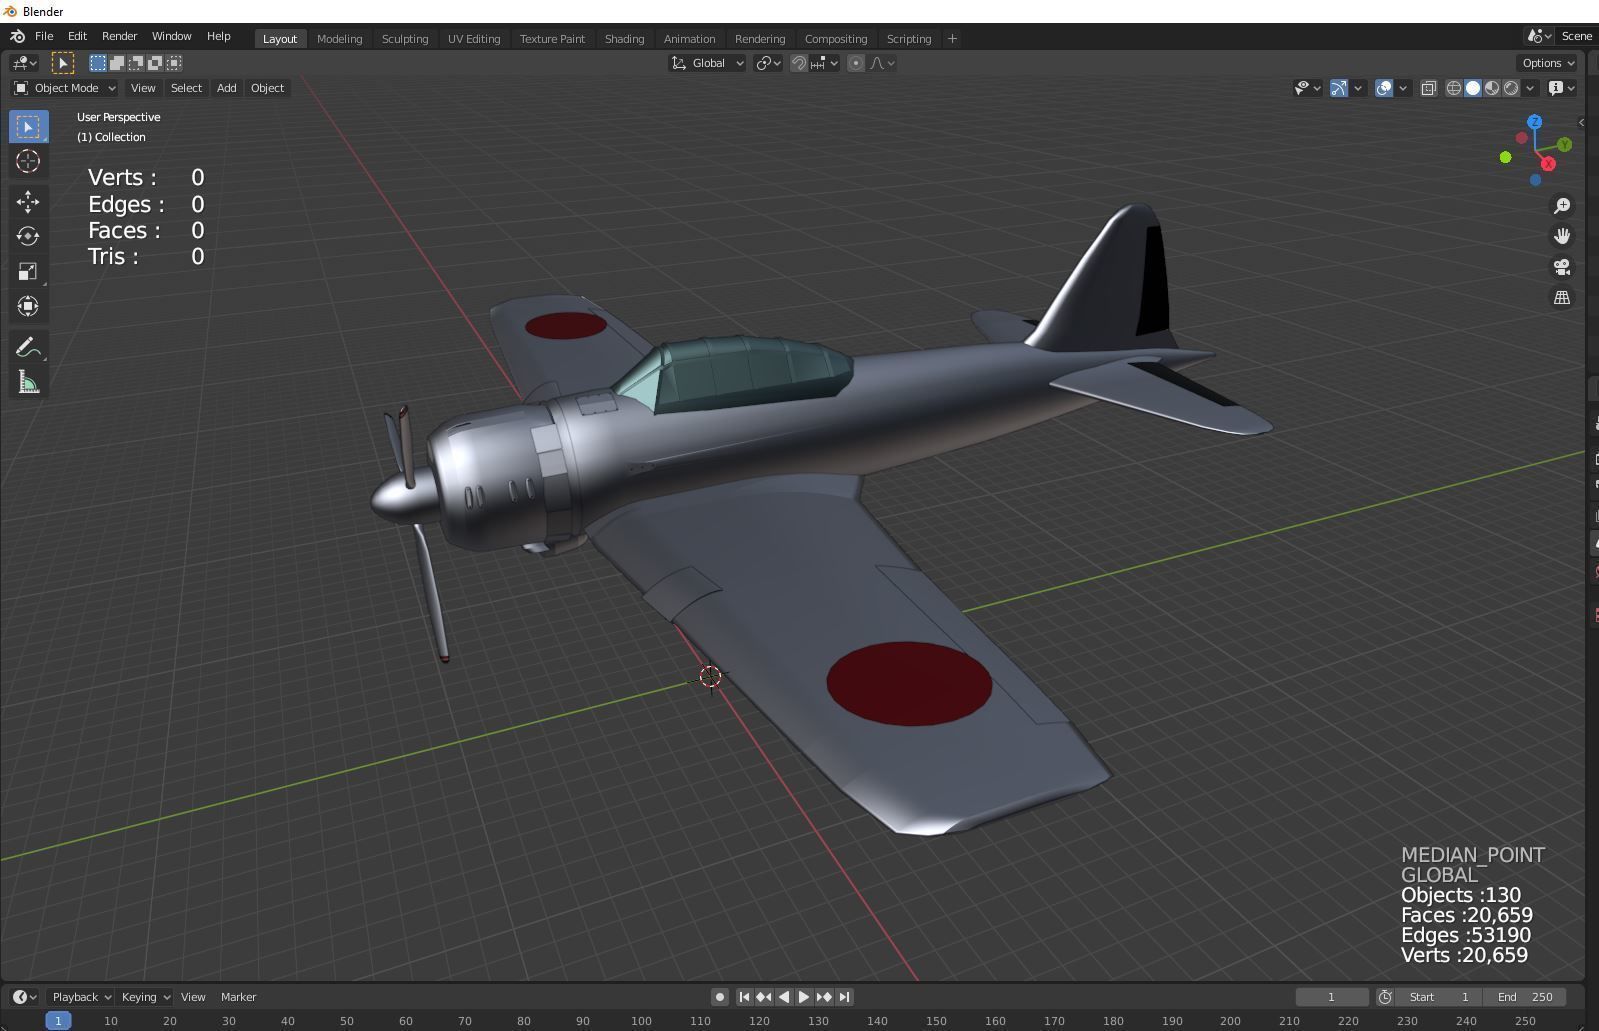Click the zoom magnifier viewport icon
The height and width of the screenshot is (1031, 1599).
[x=1562, y=205]
